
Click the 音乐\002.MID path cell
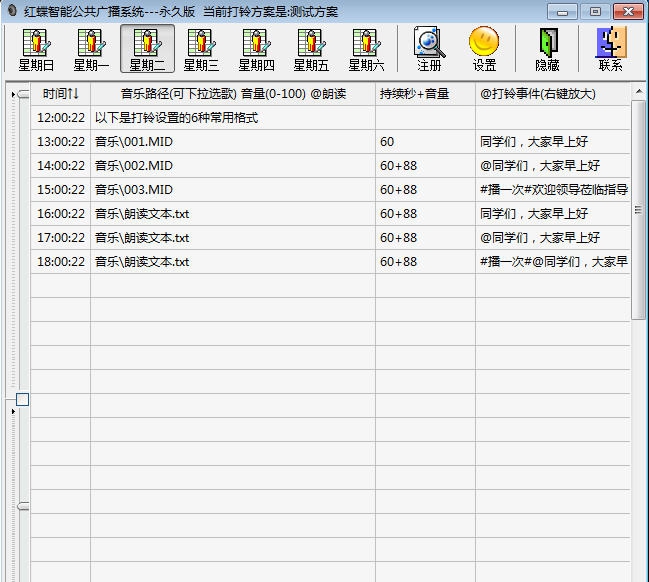(233, 166)
